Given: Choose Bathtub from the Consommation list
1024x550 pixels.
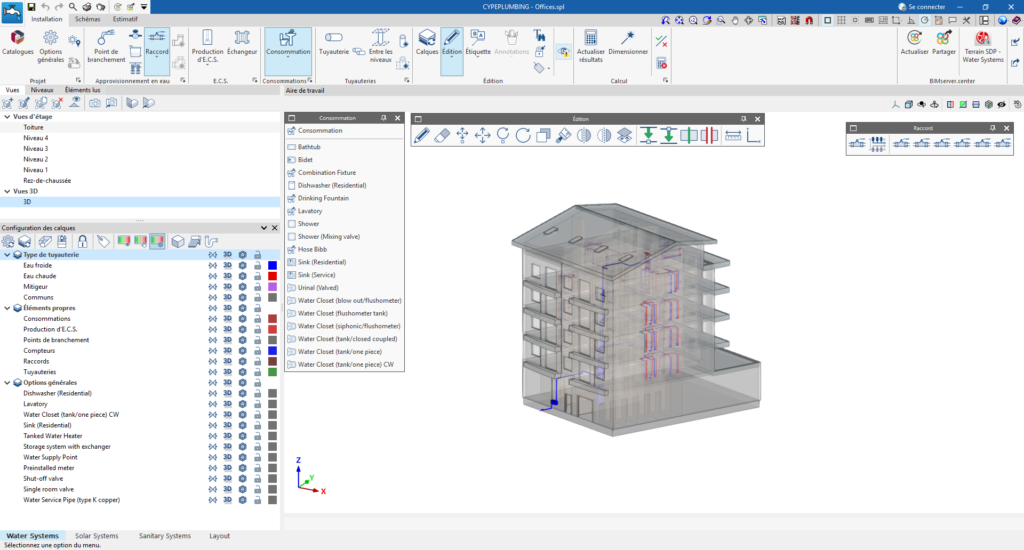Looking at the screenshot, I should coord(309,147).
